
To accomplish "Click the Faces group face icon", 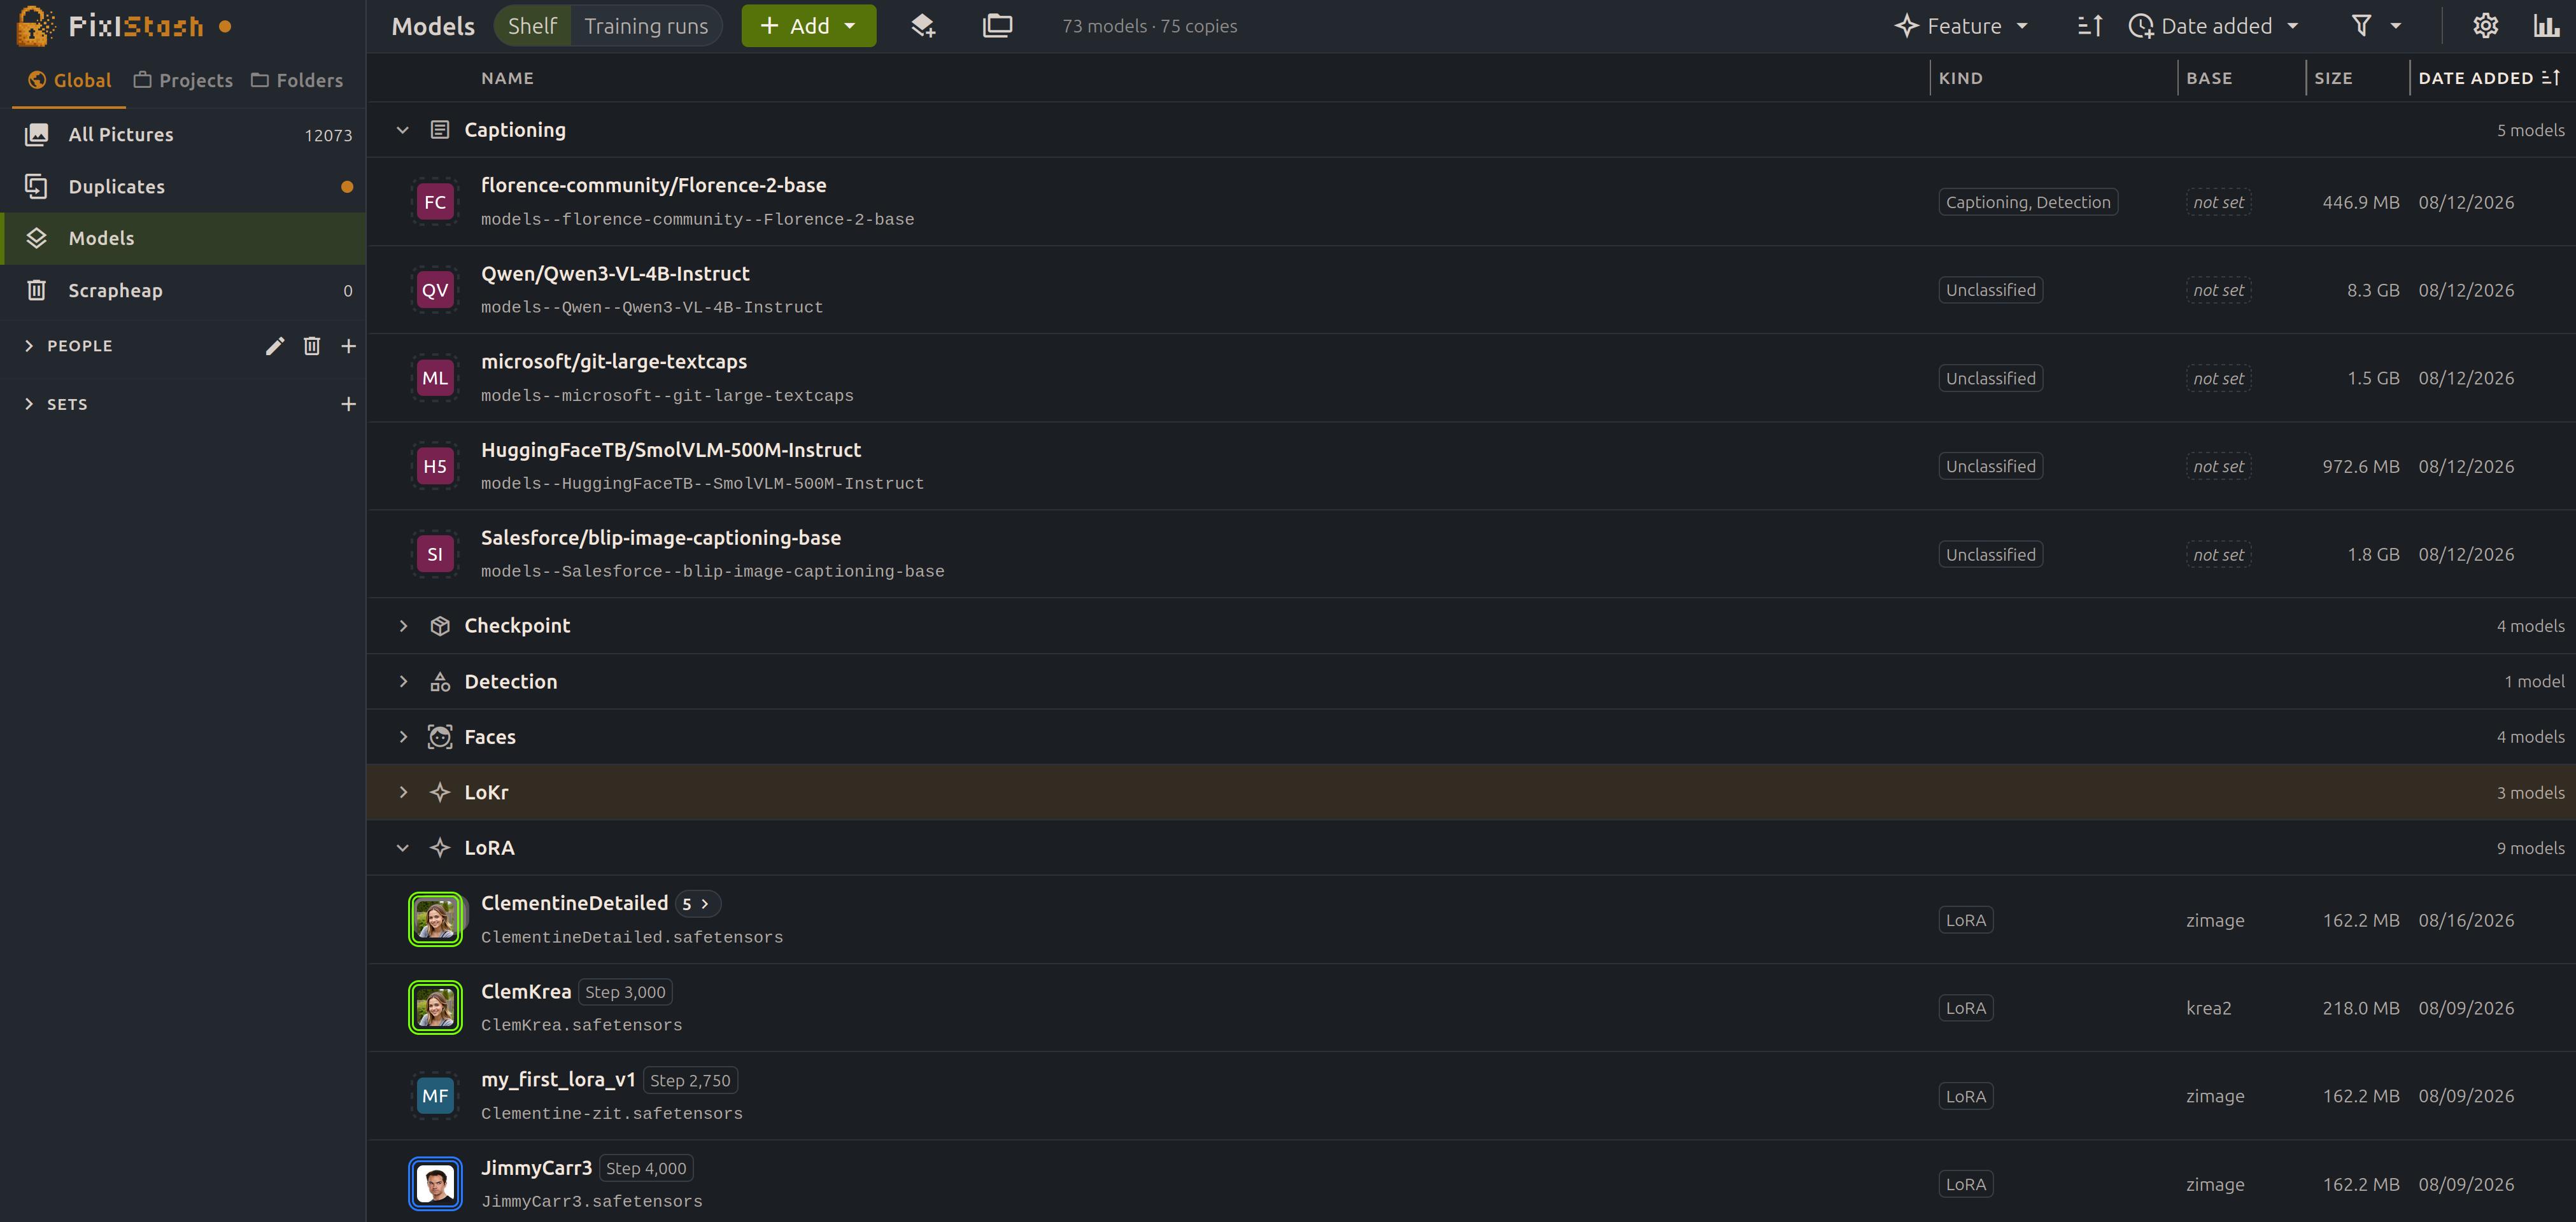I will coord(440,737).
